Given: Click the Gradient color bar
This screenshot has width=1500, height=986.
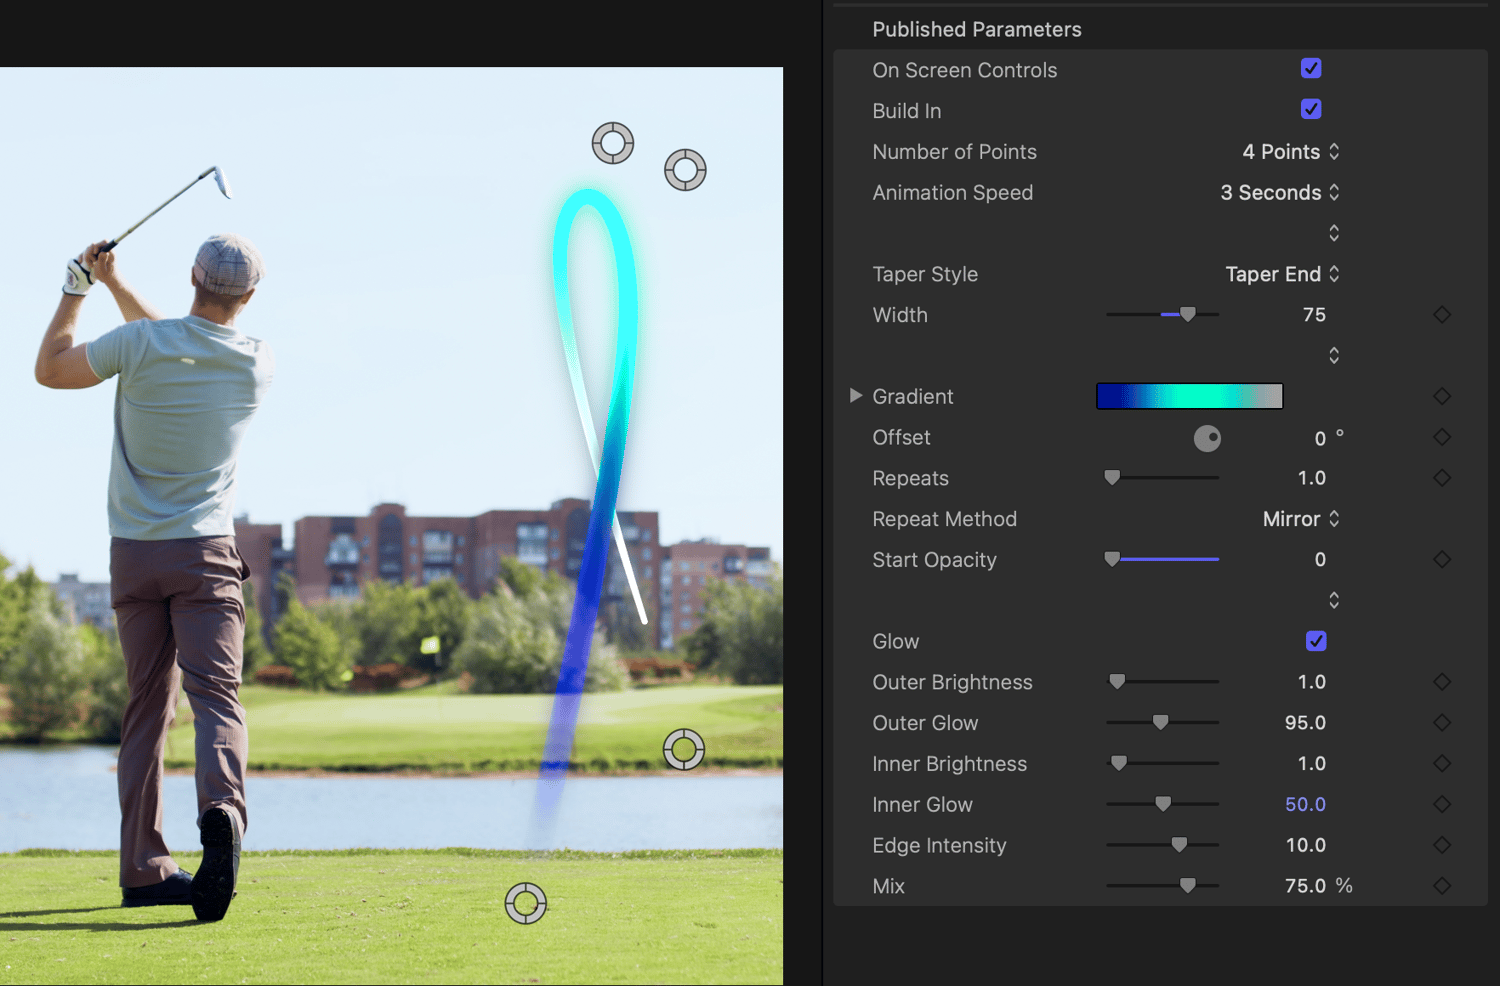Looking at the screenshot, I should coord(1190,396).
